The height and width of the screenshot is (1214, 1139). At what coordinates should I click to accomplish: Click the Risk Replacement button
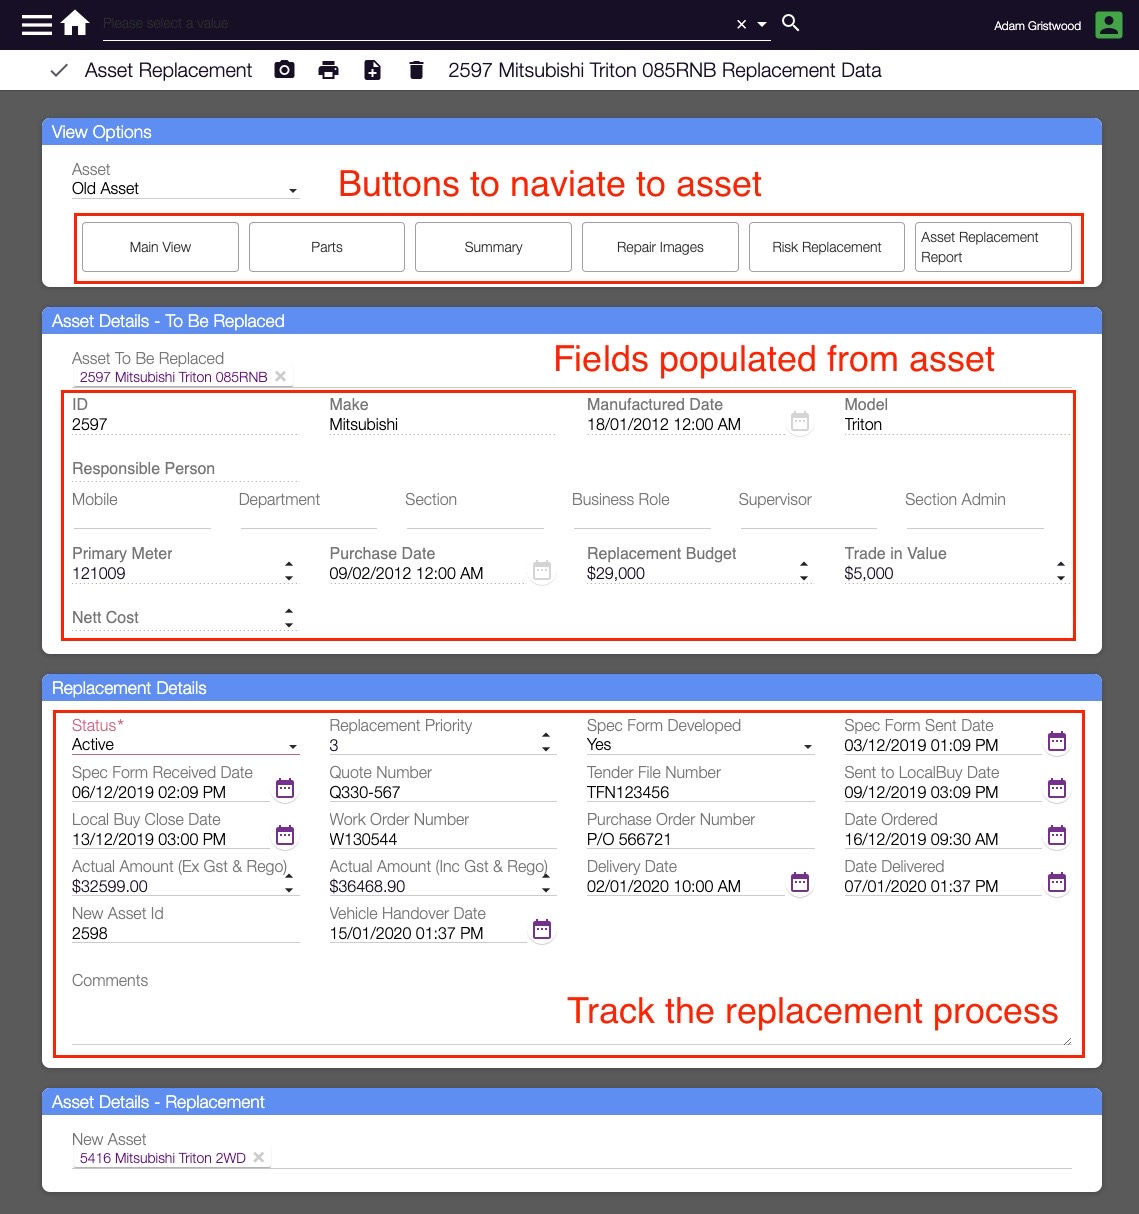[826, 247]
